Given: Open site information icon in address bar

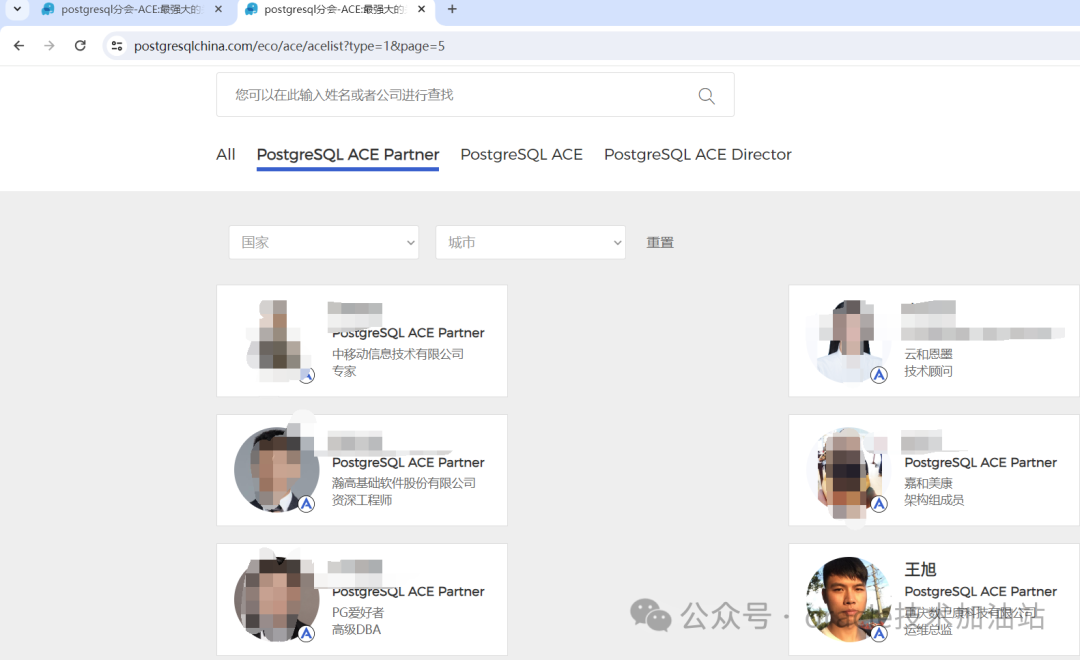Looking at the screenshot, I should coord(117,45).
